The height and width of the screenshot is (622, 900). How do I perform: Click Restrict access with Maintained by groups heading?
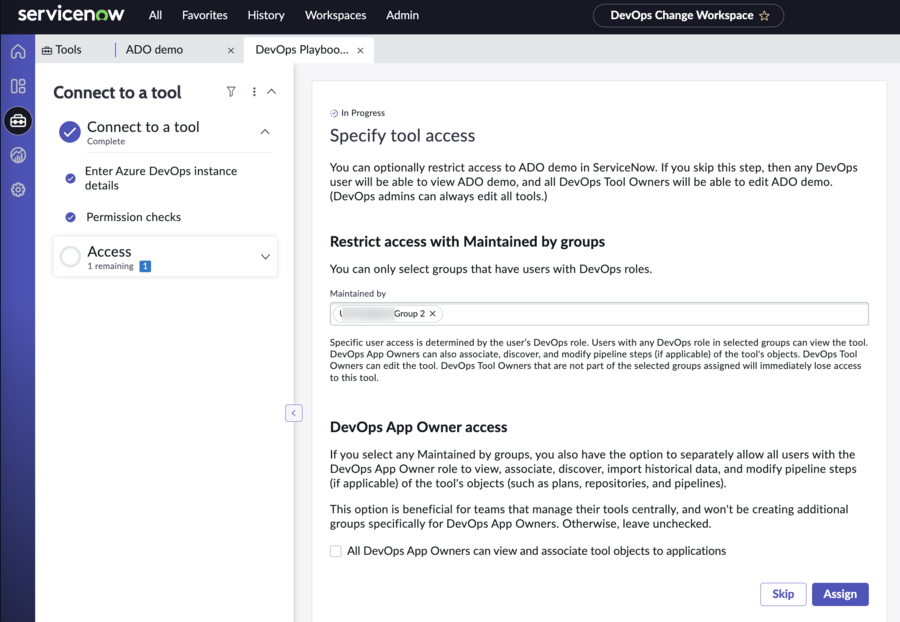(467, 242)
